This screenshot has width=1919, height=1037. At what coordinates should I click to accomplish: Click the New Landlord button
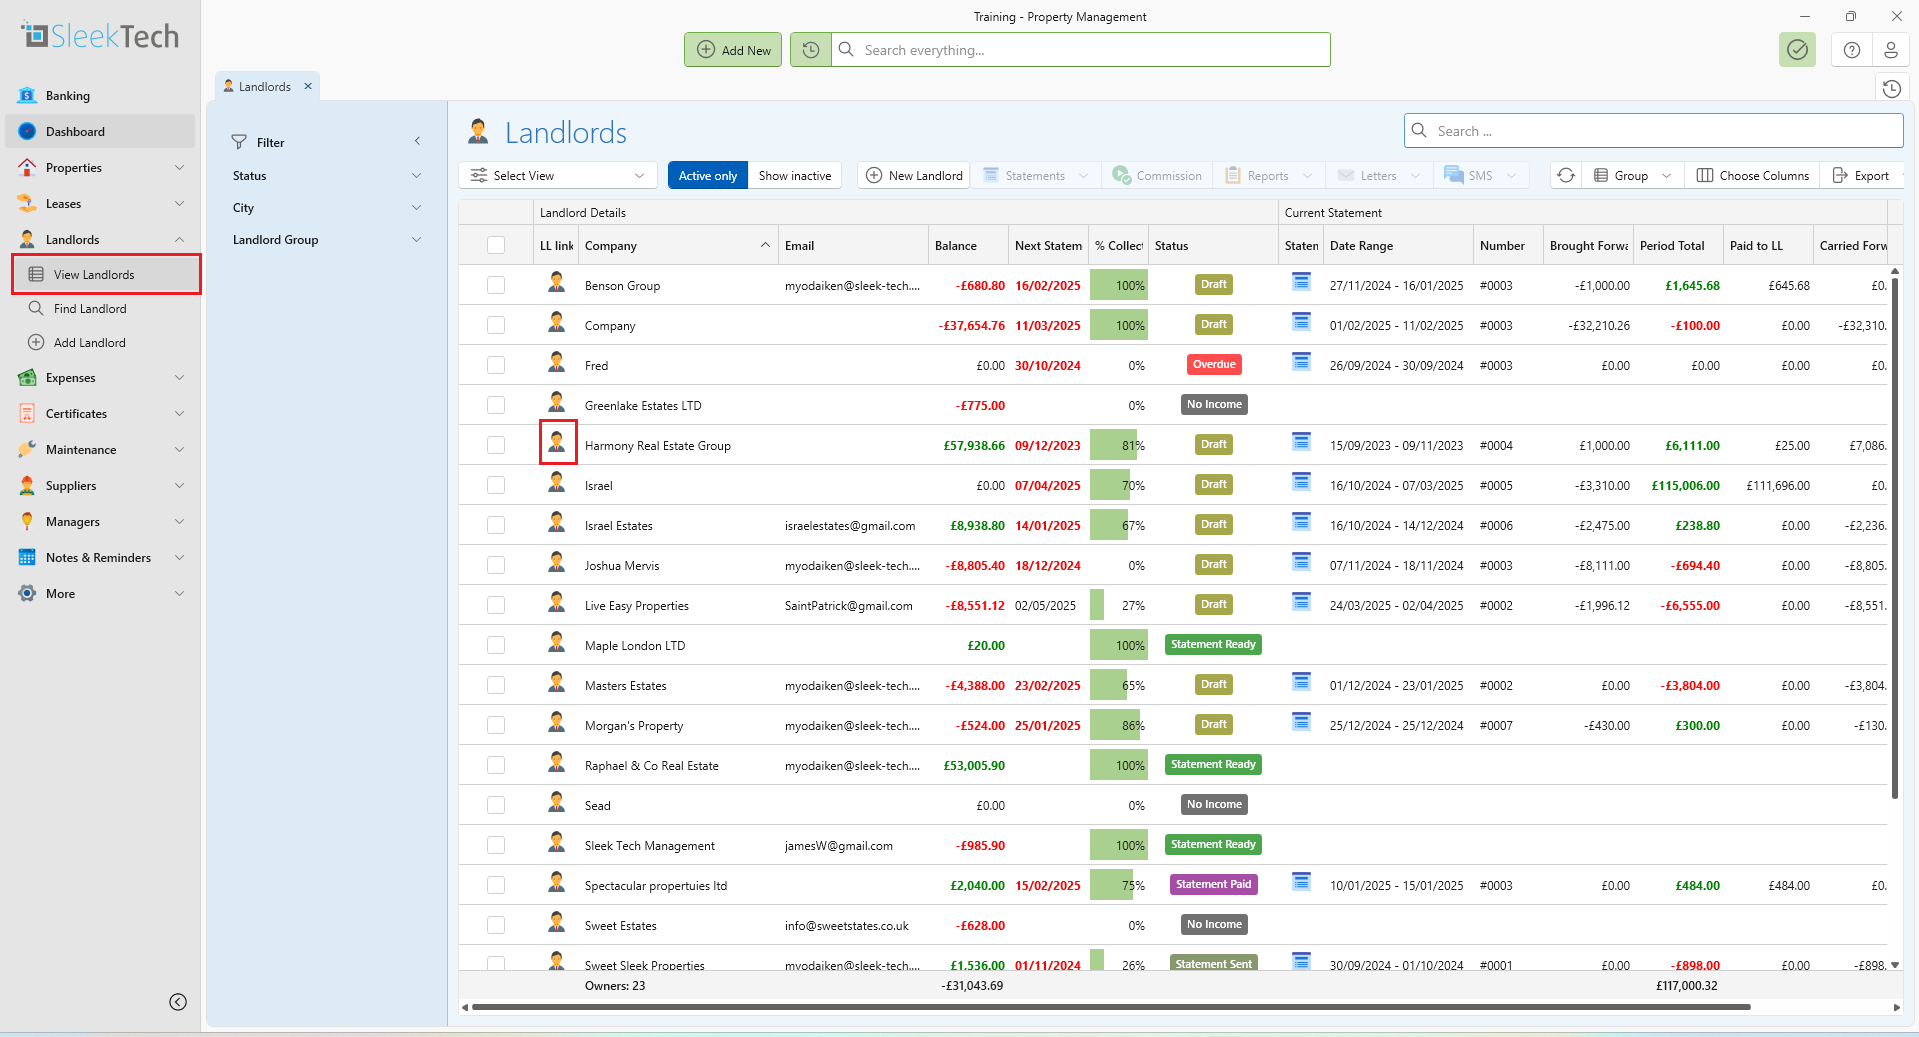(x=915, y=175)
